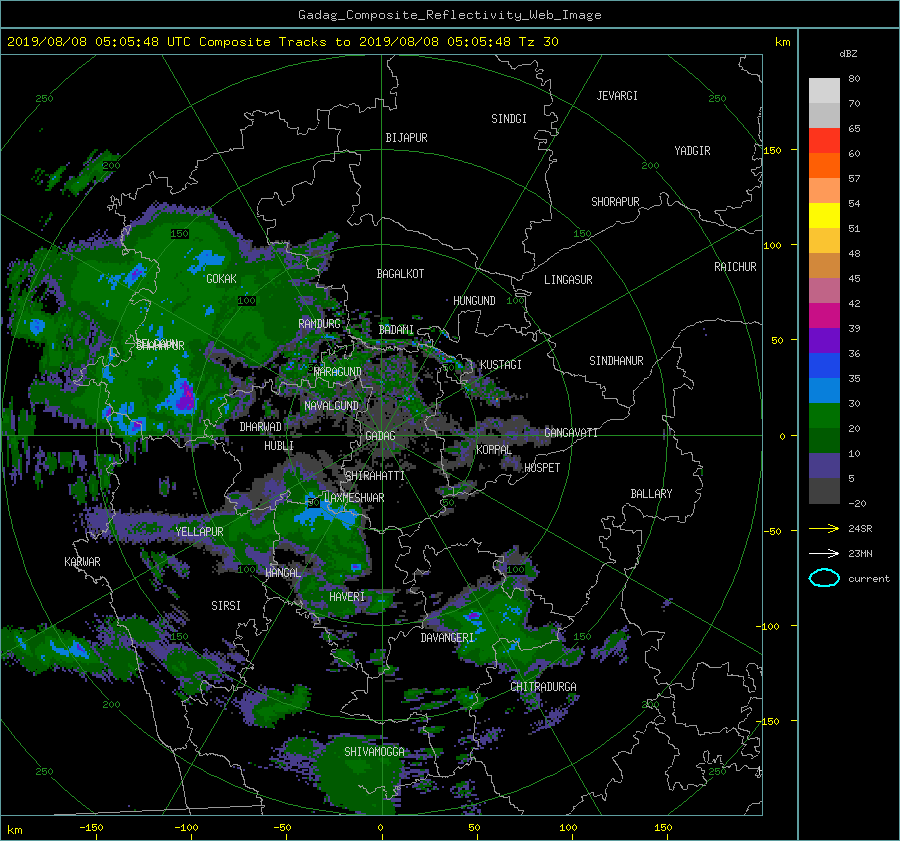Select the RAMDURG city label
Viewport: 900px width, 841px height.
319,324
